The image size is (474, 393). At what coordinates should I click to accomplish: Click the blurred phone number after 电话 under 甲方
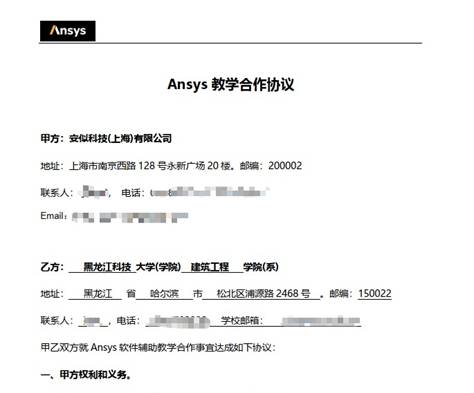(x=210, y=192)
